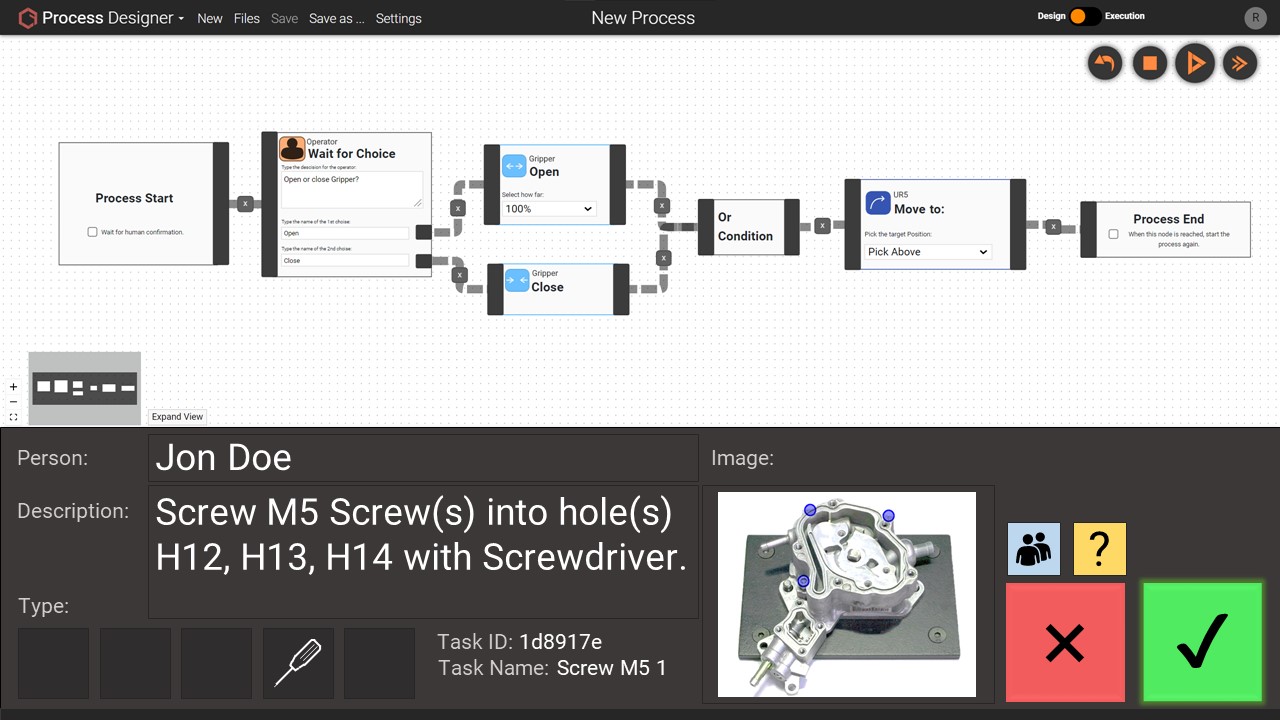Open the Files menu
Viewport: 1280px width, 720px height.
tap(246, 18)
